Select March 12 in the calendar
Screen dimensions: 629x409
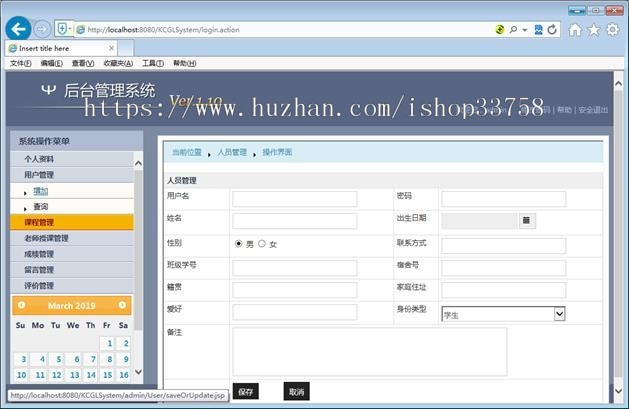tap(57, 375)
